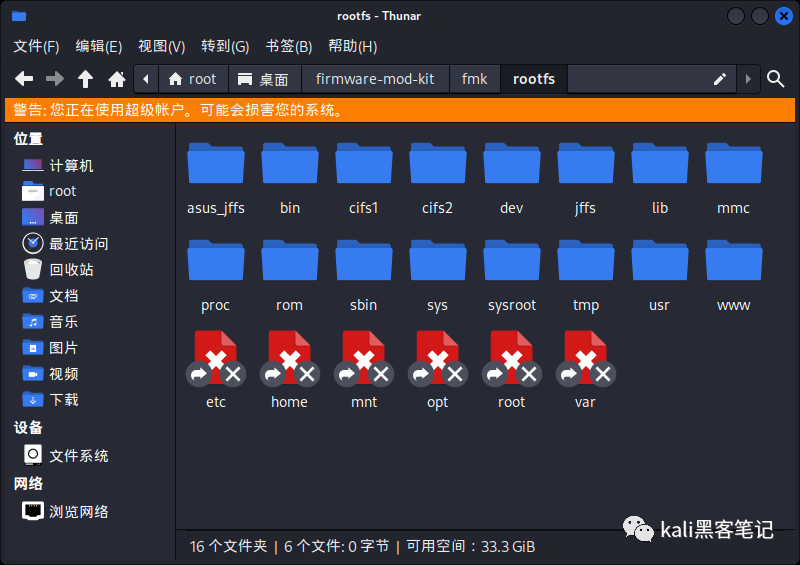Open 文件系统 under 设备
The width and height of the screenshot is (800, 565).
click(x=65, y=455)
